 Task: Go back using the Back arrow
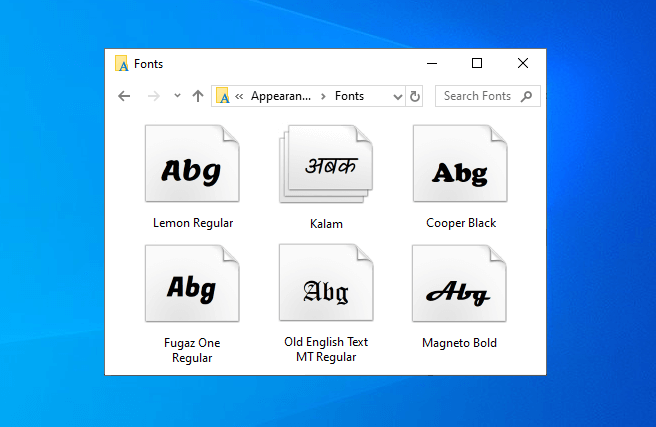click(x=124, y=96)
